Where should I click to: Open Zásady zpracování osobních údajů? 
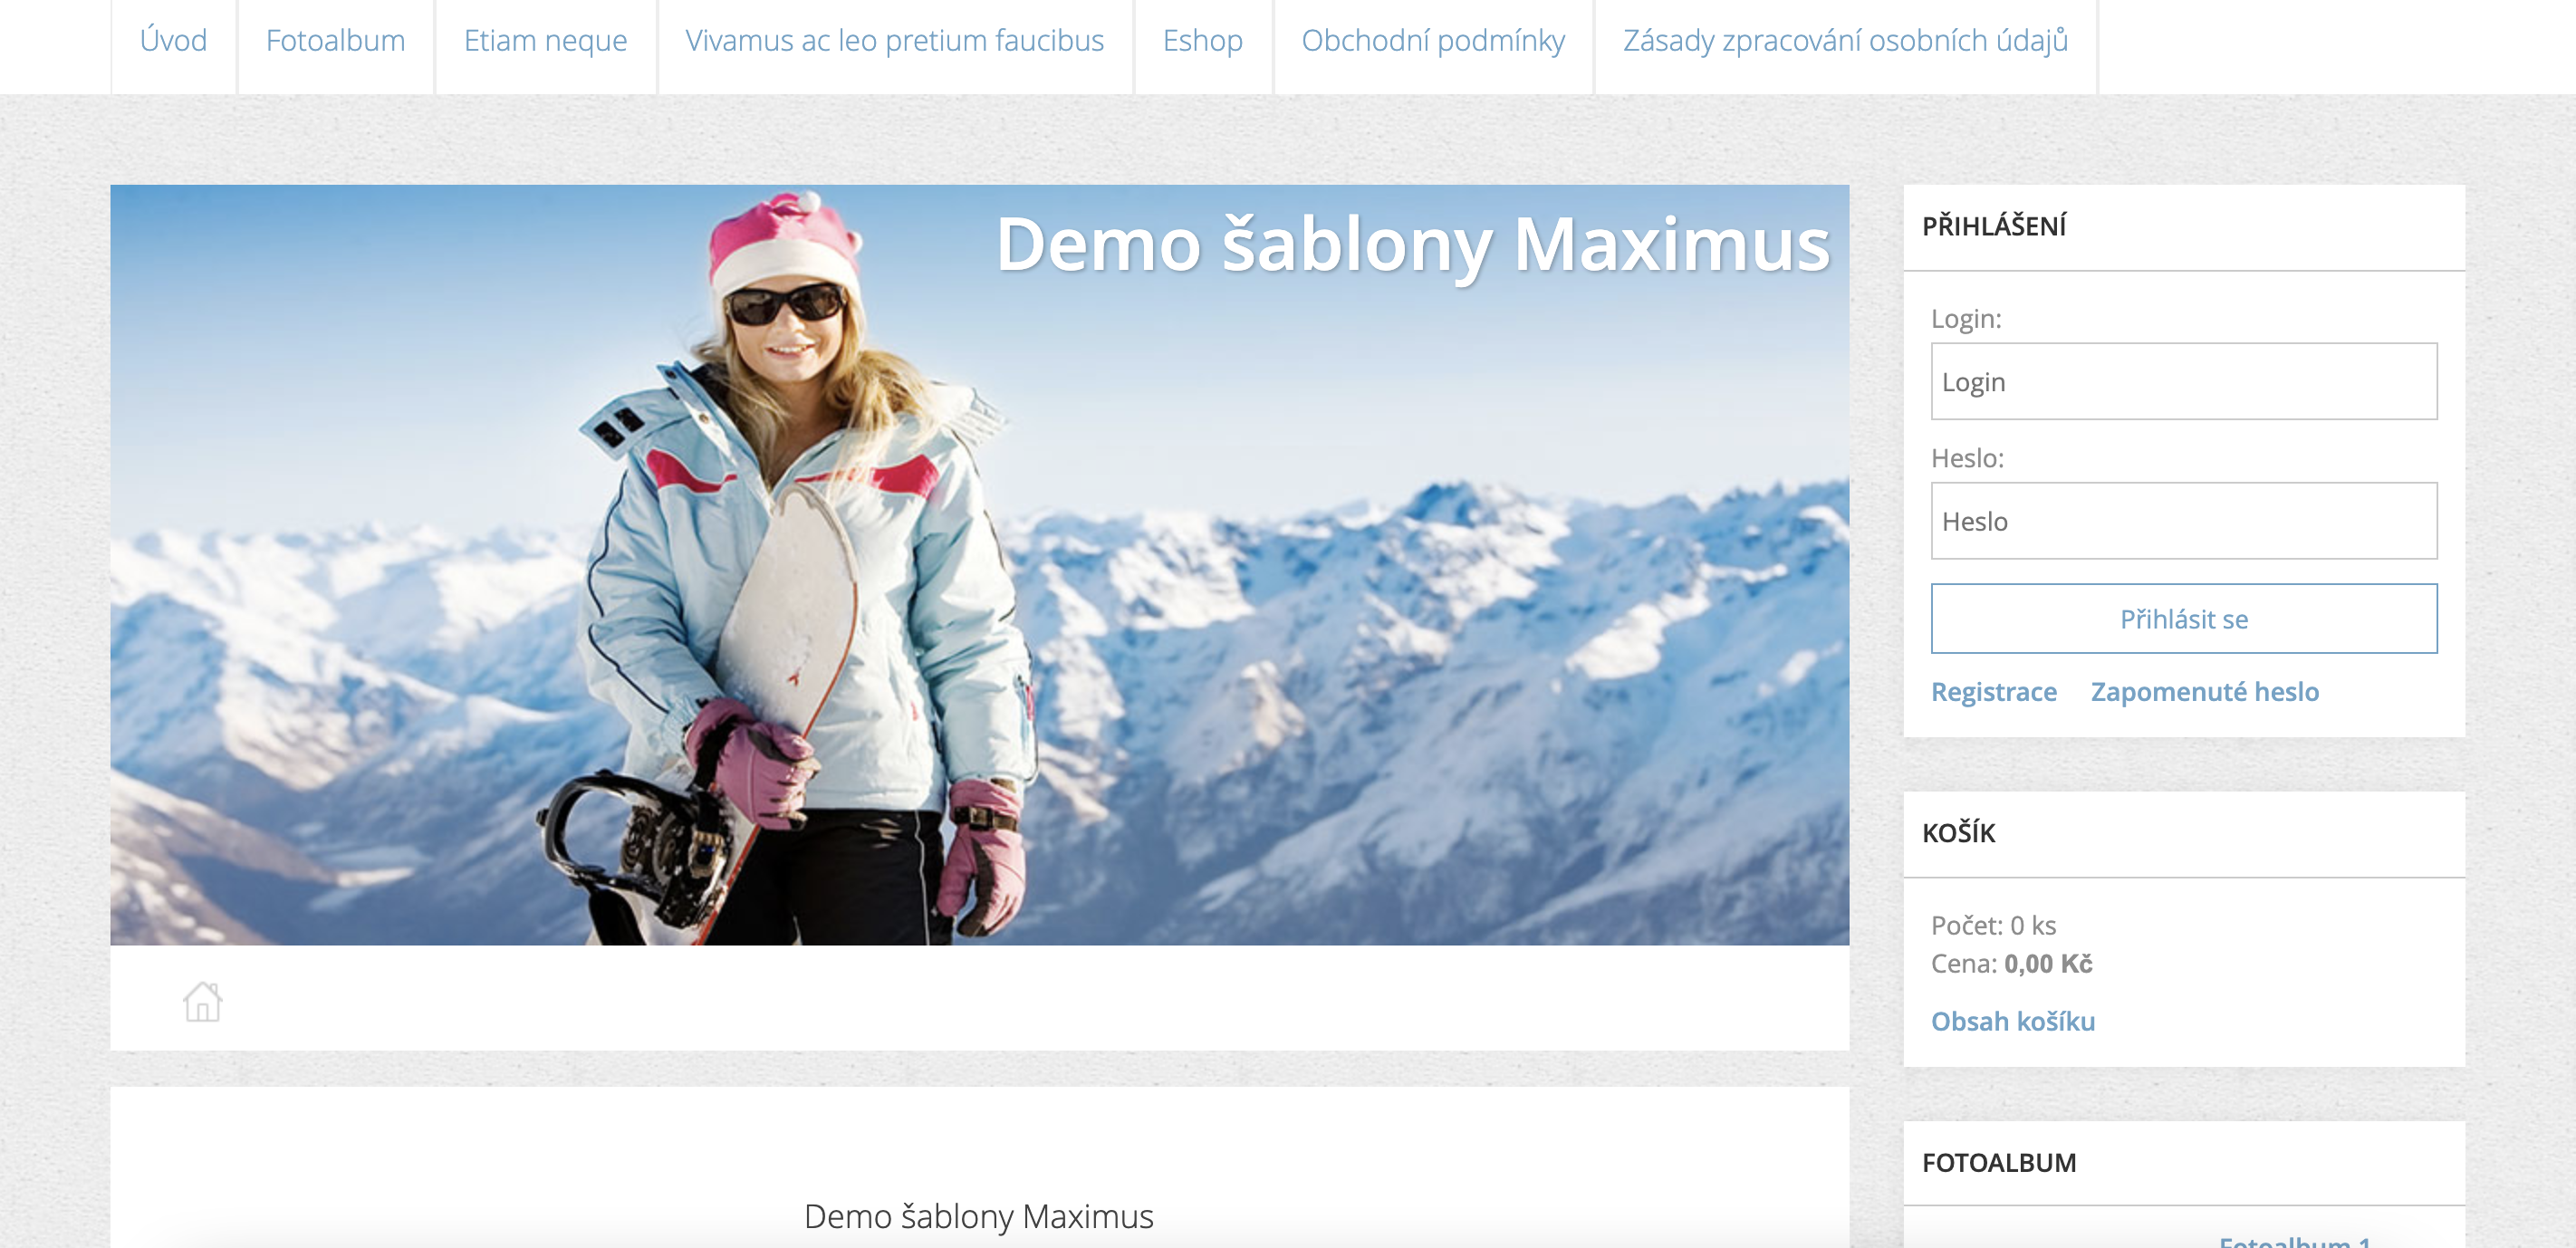[1846, 41]
